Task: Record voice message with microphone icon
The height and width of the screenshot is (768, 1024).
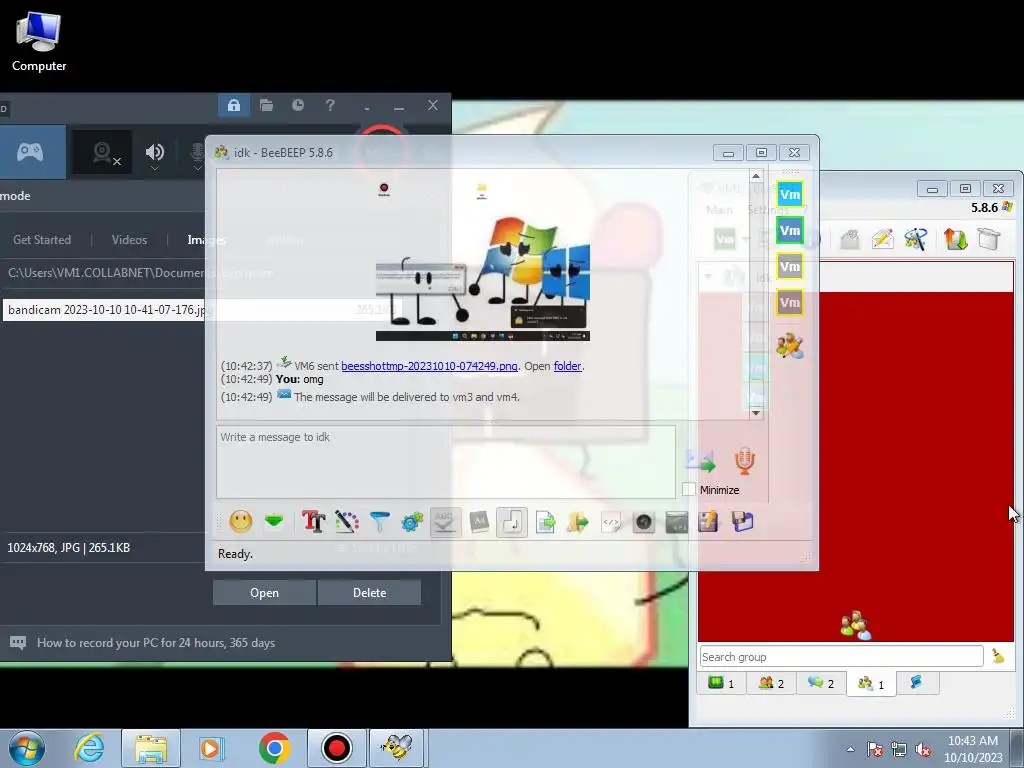Action: [744, 461]
